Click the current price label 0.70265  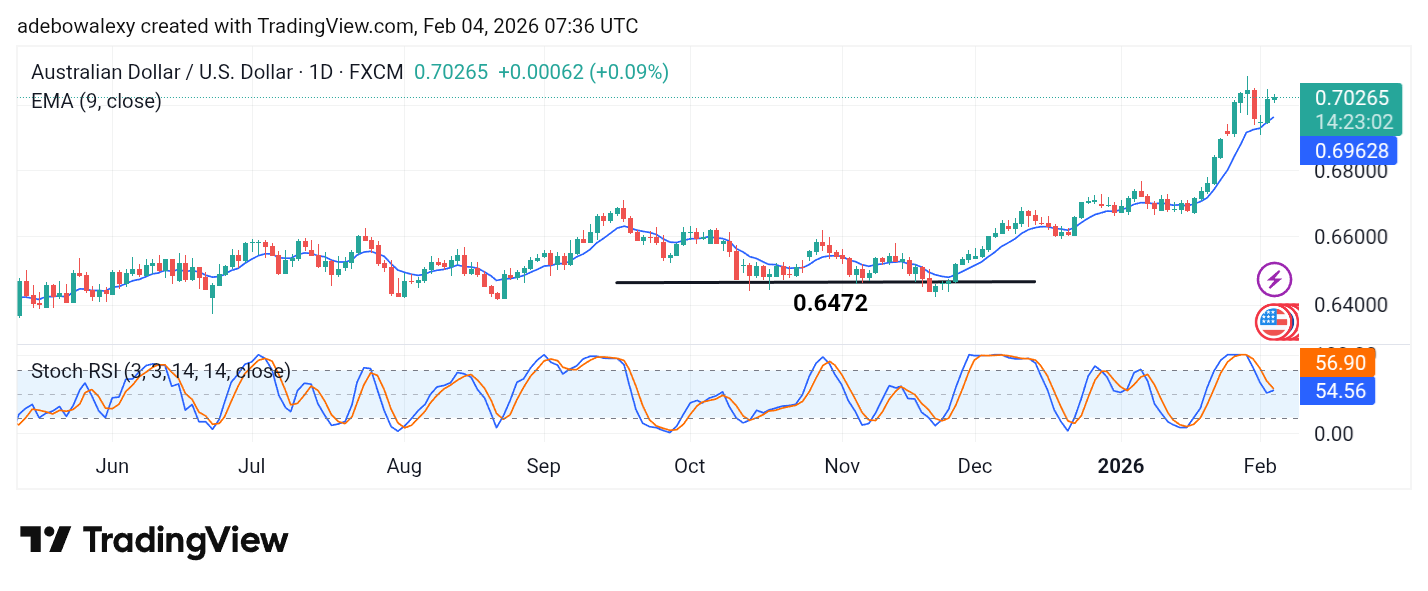[1351, 98]
